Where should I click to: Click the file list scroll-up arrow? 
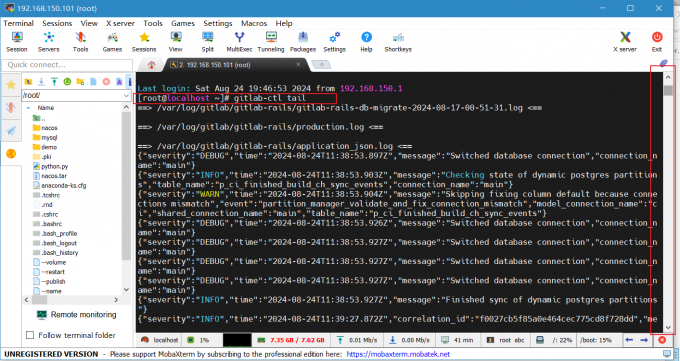[126, 107]
